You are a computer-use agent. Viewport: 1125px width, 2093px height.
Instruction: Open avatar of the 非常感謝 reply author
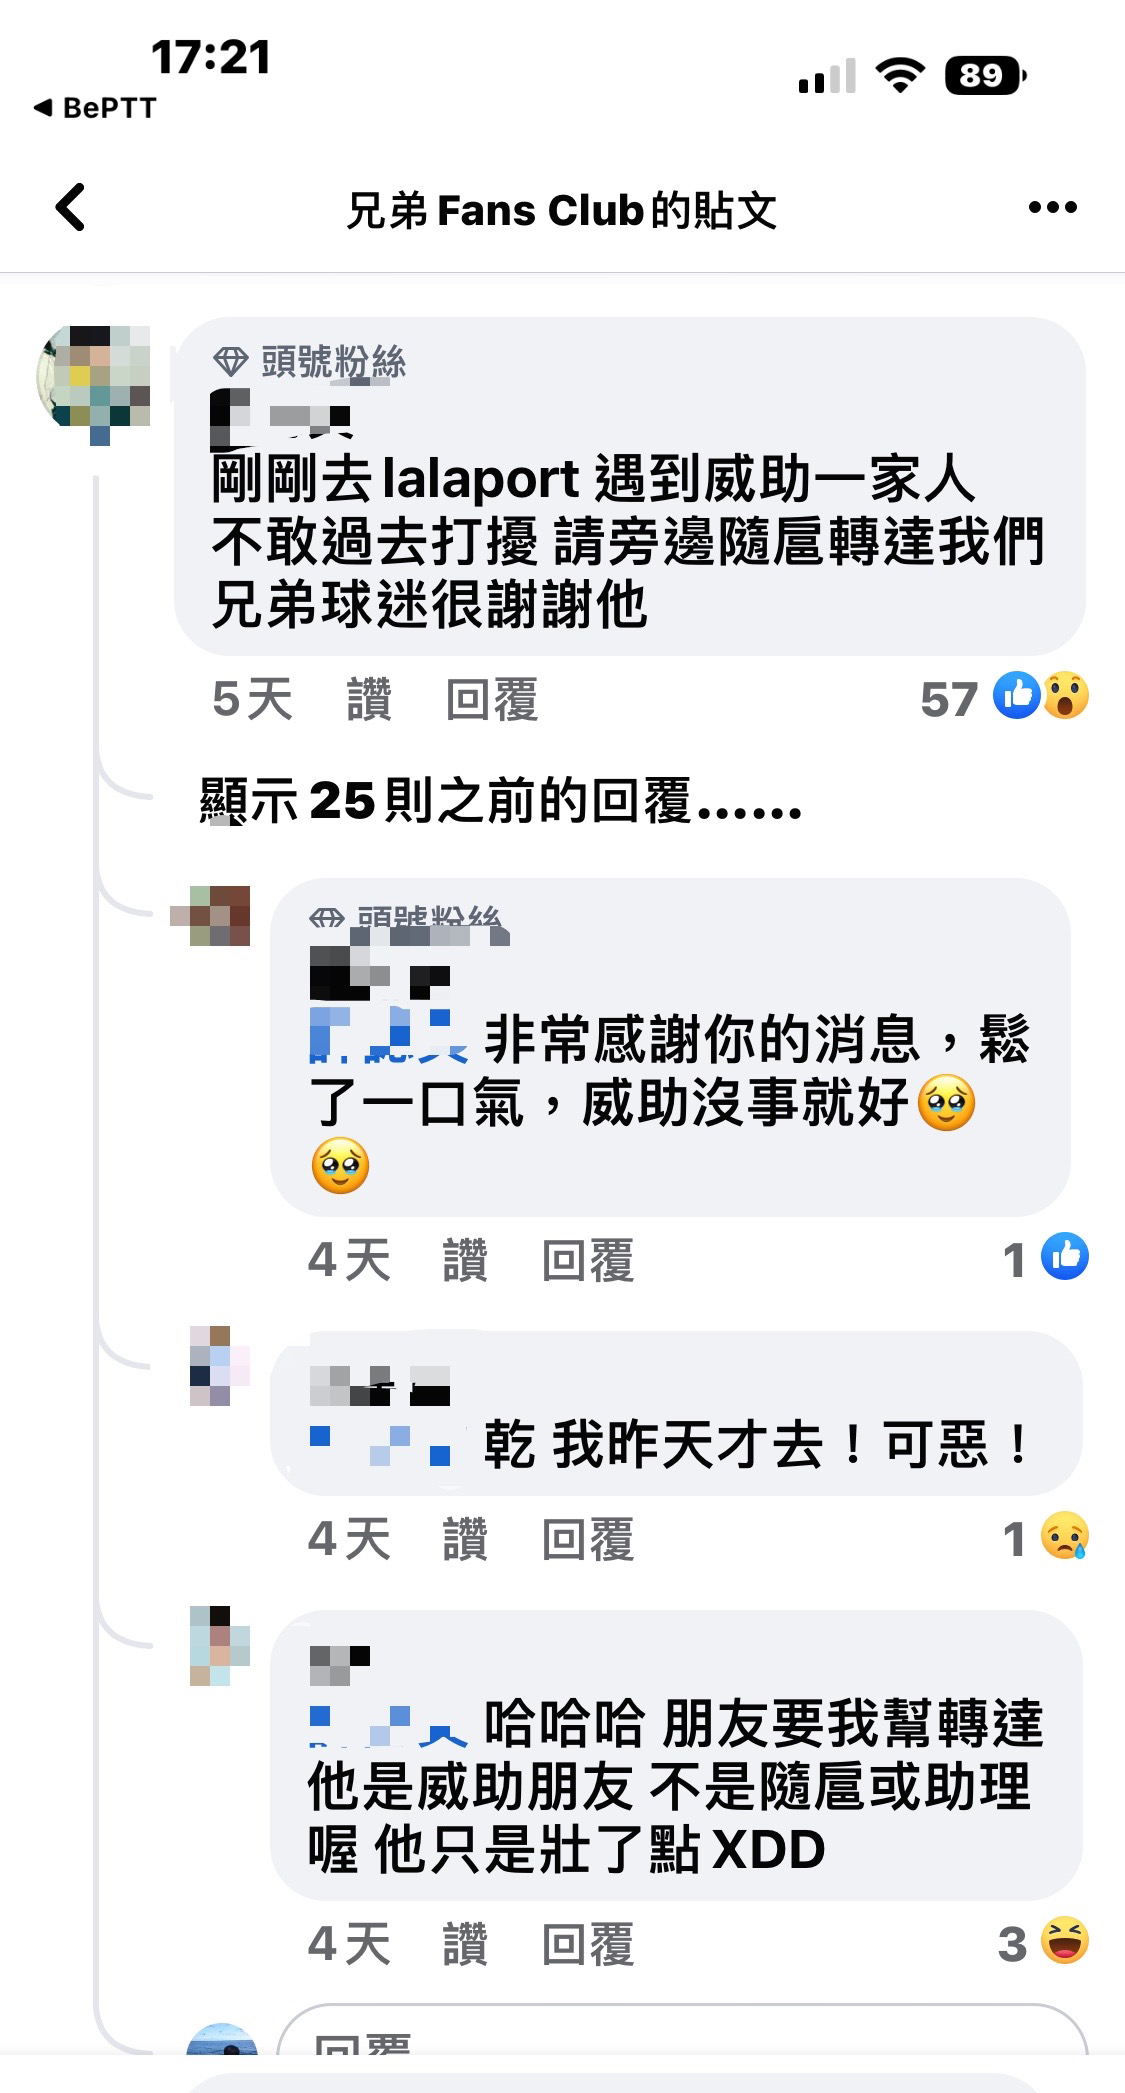pyautogui.click(x=211, y=915)
